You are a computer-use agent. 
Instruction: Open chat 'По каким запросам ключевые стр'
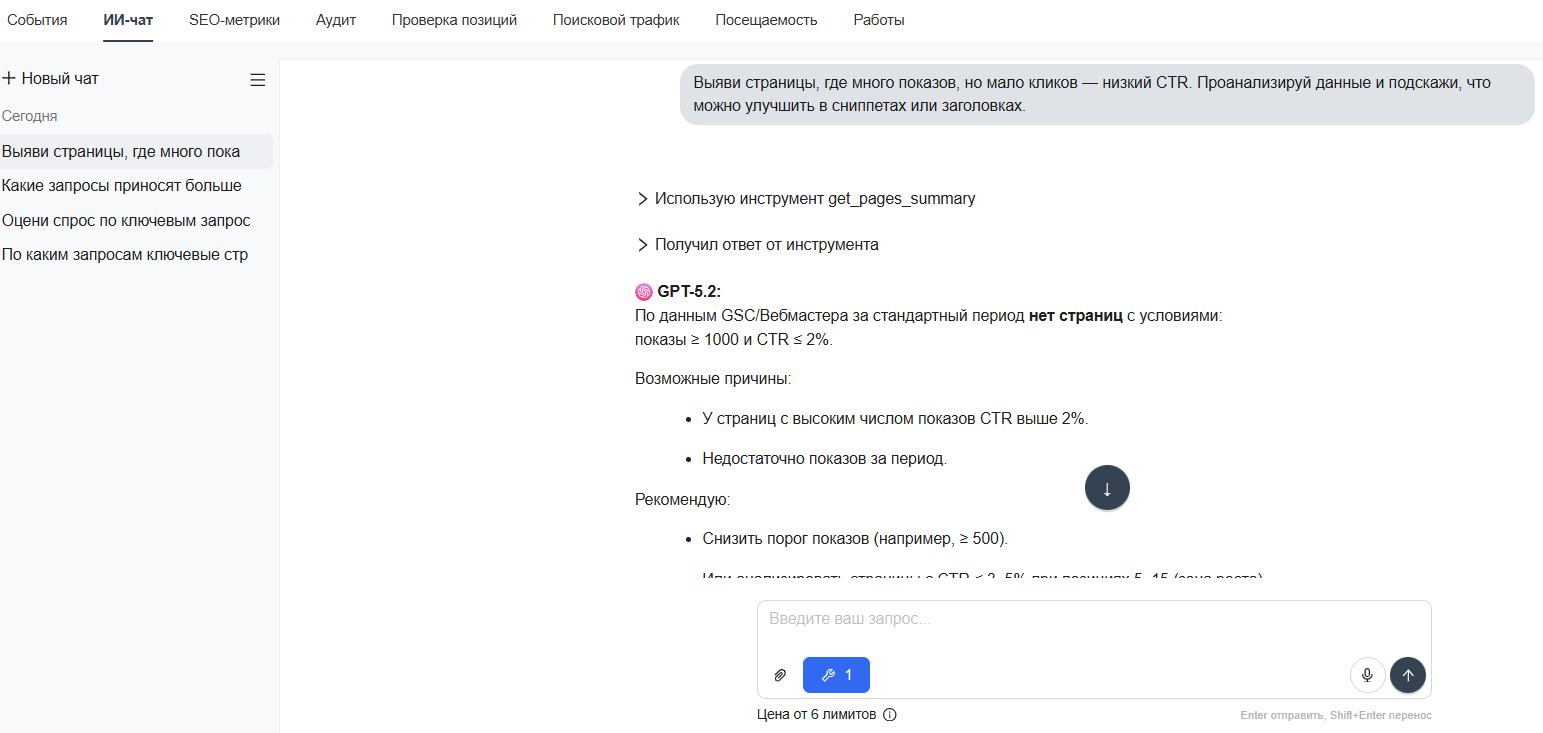(x=125, y=254)
